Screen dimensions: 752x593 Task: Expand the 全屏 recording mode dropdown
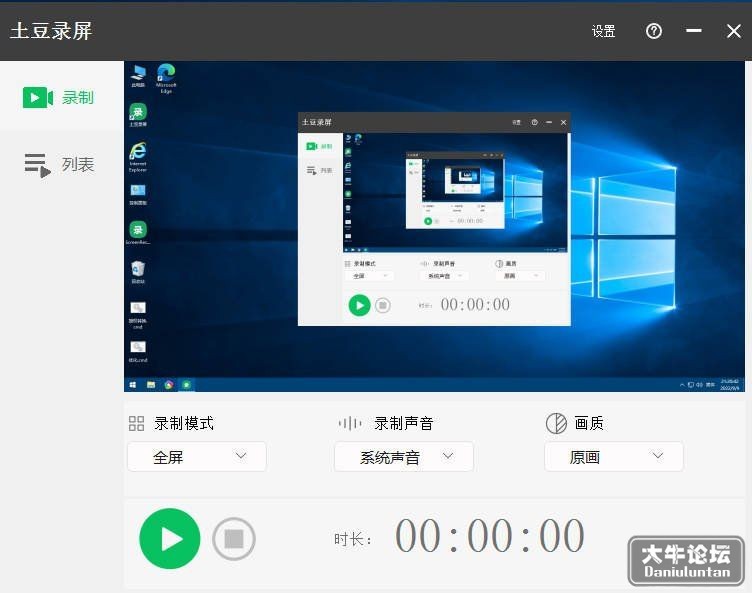click(x=197, y=456)
